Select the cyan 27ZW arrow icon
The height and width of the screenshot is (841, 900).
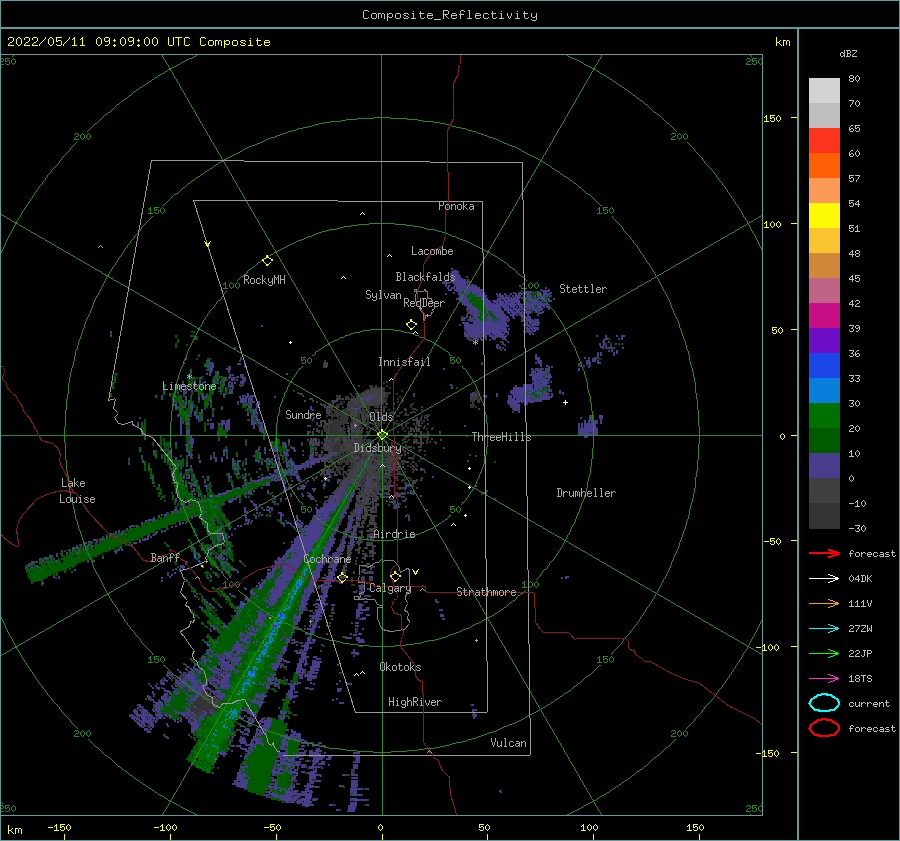(824, 629)
